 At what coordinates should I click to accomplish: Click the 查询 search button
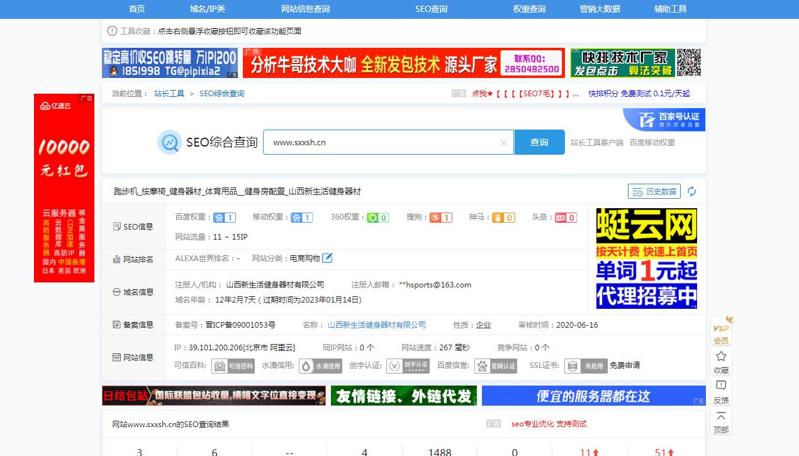tap(539, 142)
